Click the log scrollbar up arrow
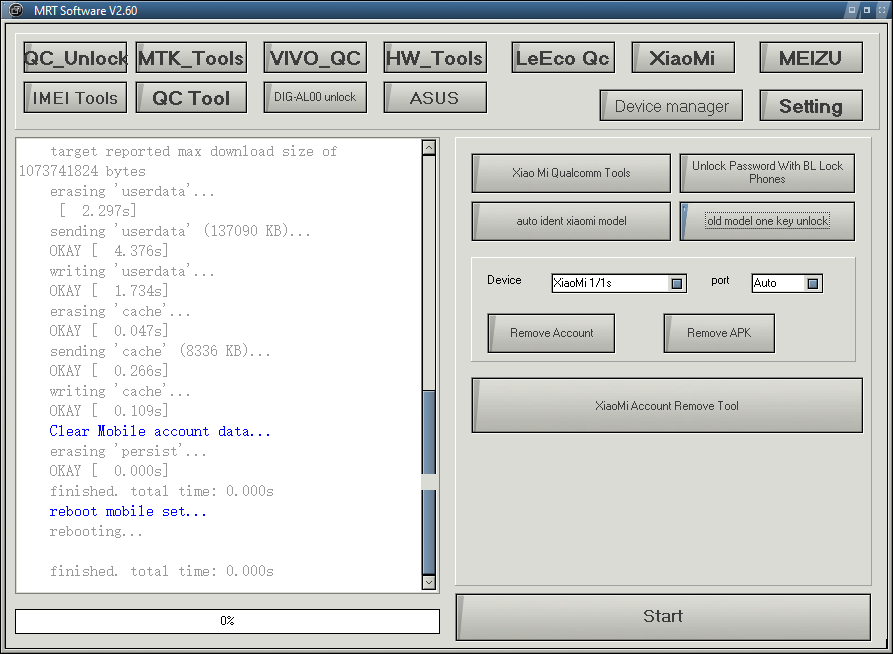 coord(429,147)
